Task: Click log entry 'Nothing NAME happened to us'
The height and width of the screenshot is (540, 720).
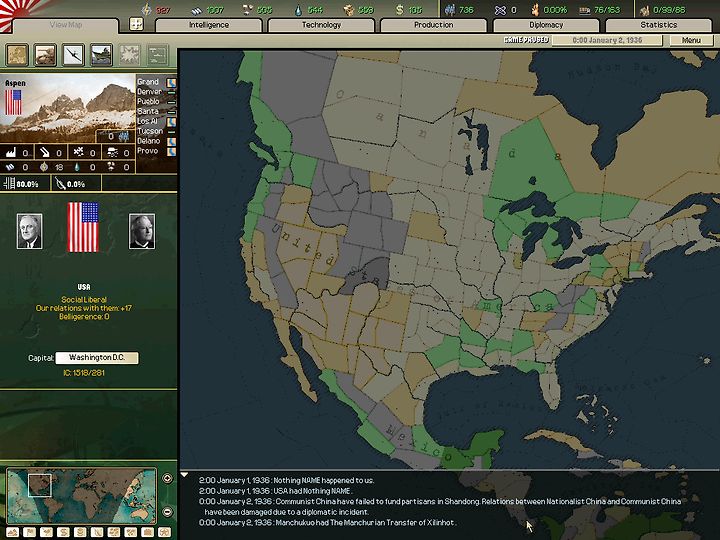Action: (287, 480)
